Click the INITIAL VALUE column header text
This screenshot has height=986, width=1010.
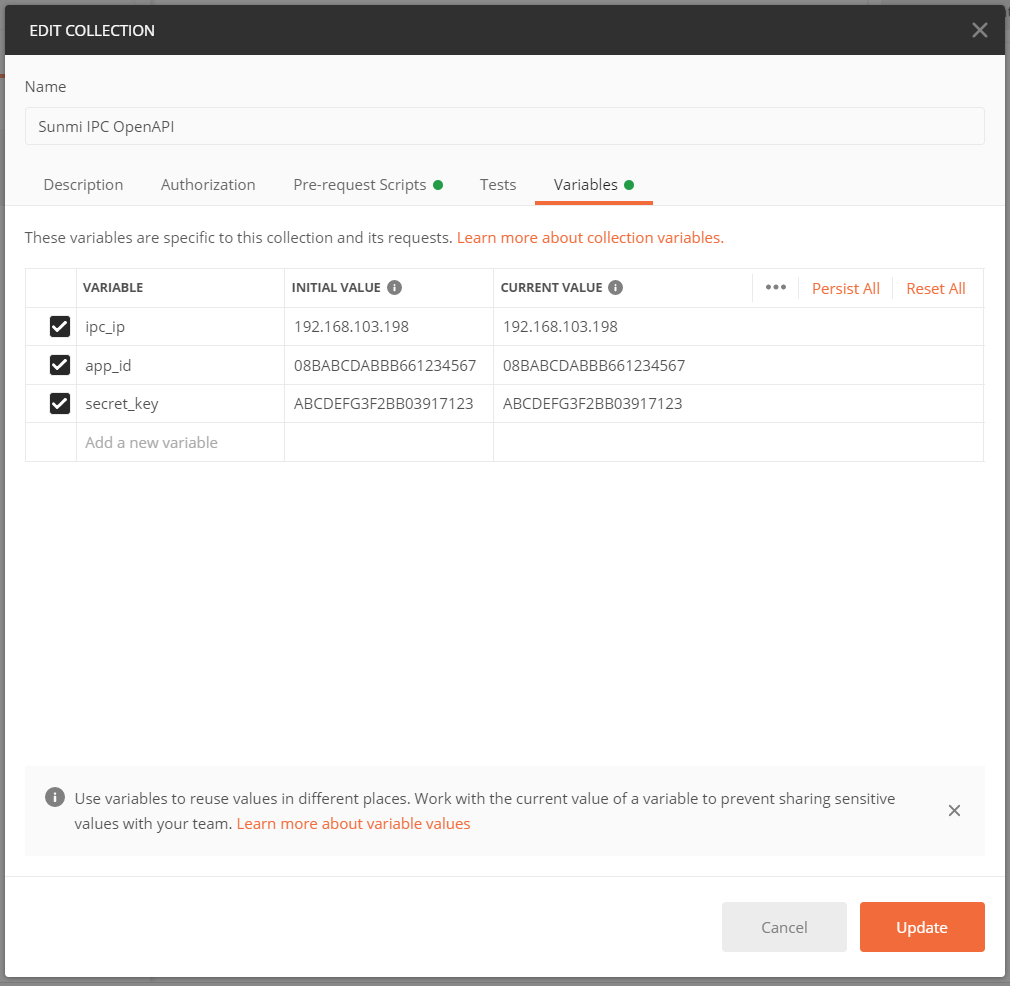click(336, 288)
